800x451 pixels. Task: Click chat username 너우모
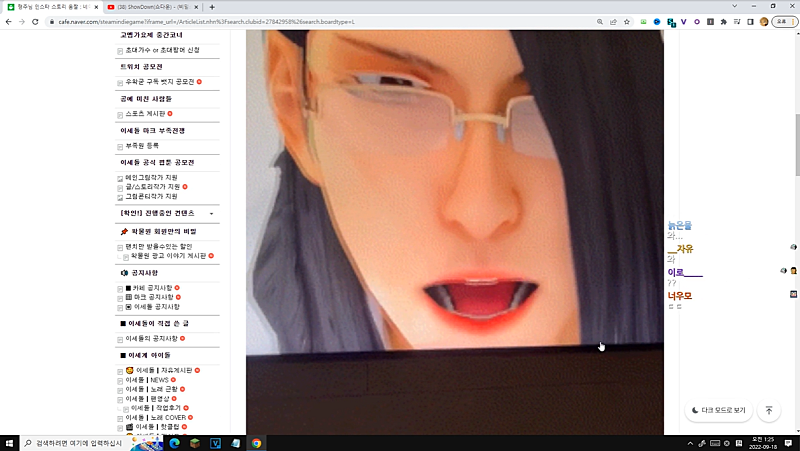coord(680,296)
